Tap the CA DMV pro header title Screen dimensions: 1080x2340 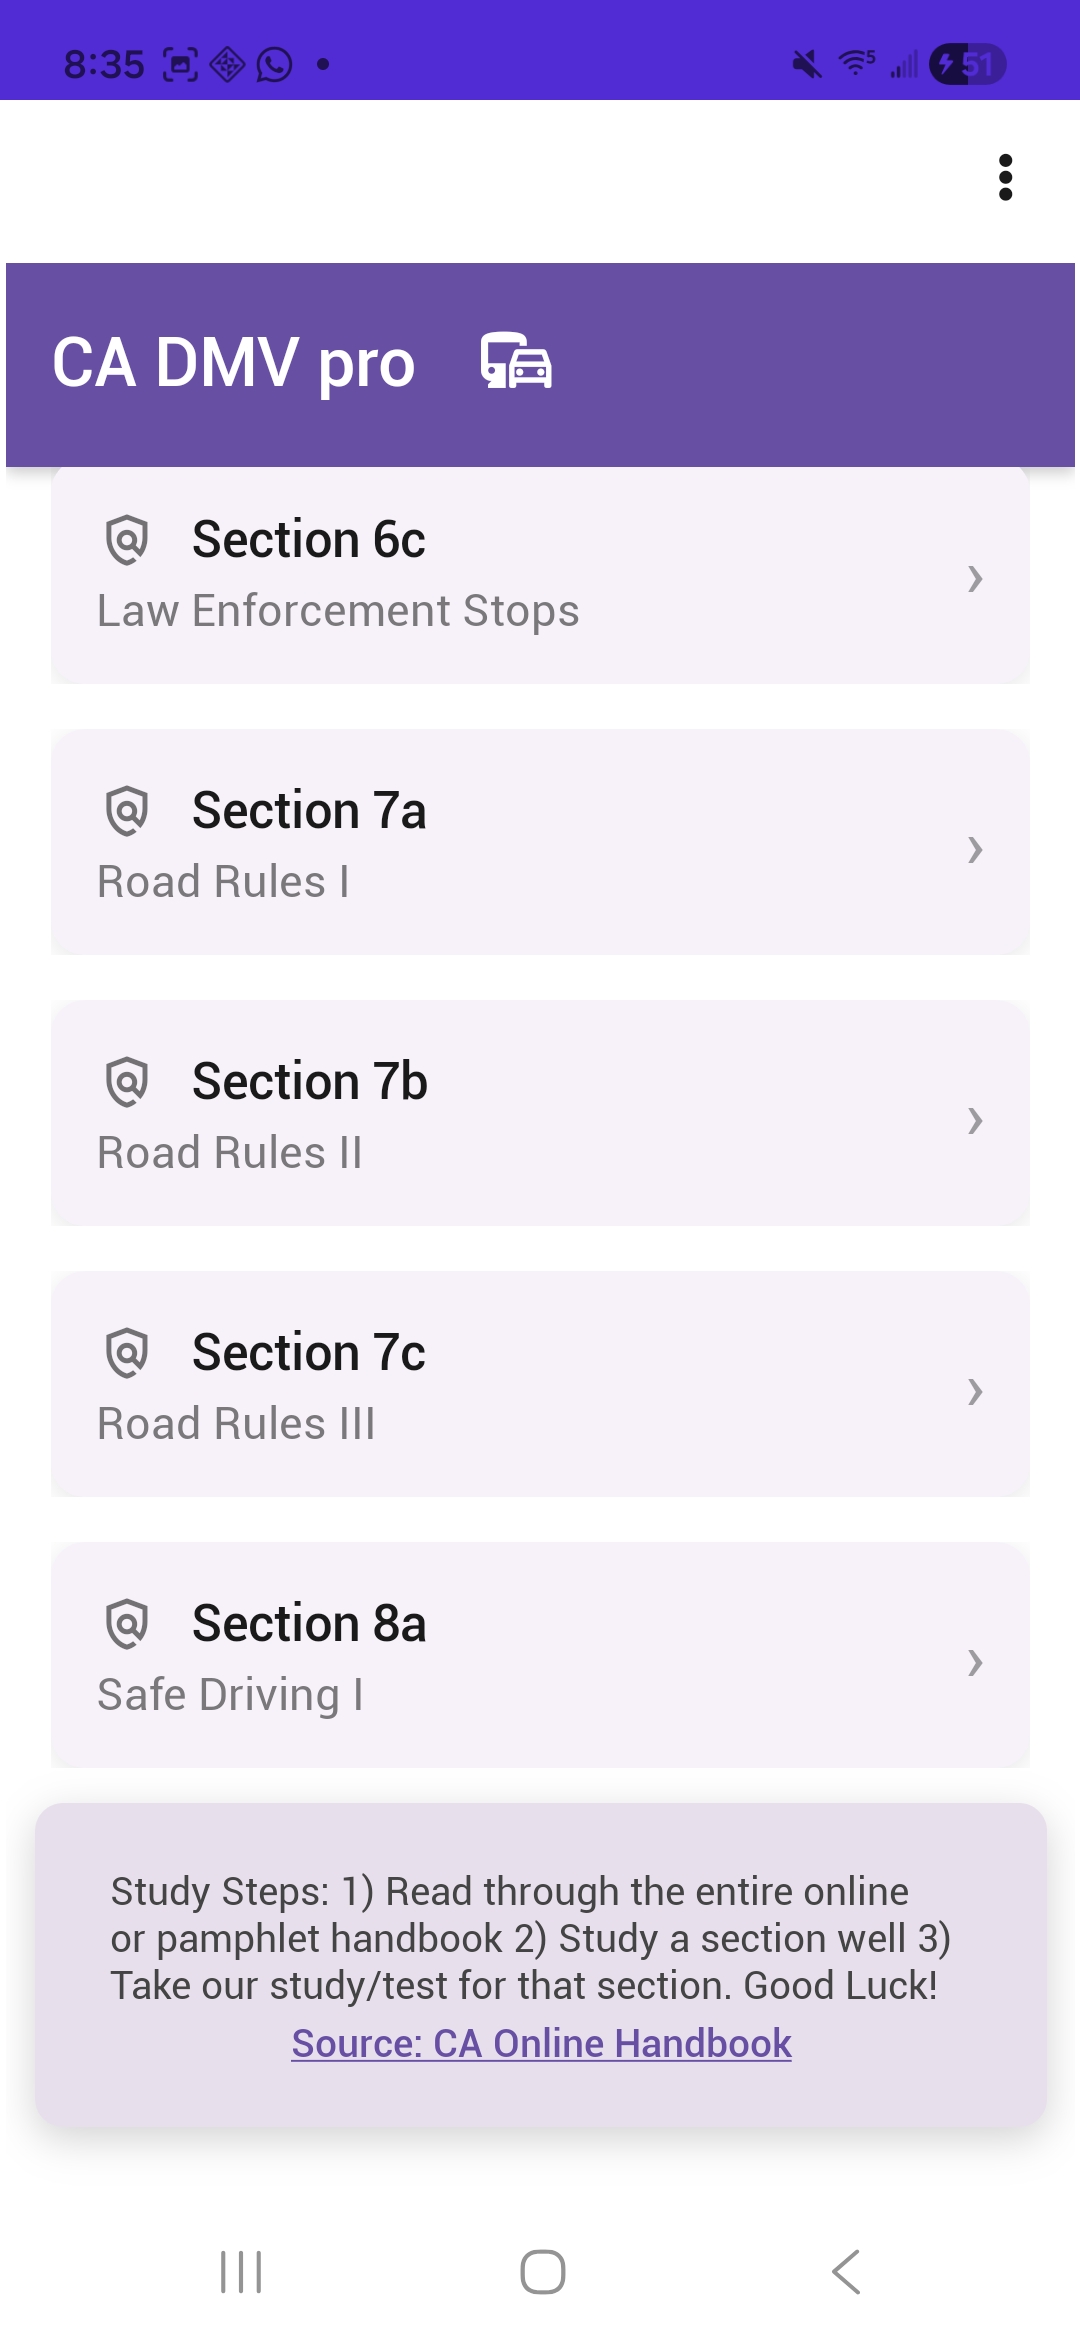[233, 362]
